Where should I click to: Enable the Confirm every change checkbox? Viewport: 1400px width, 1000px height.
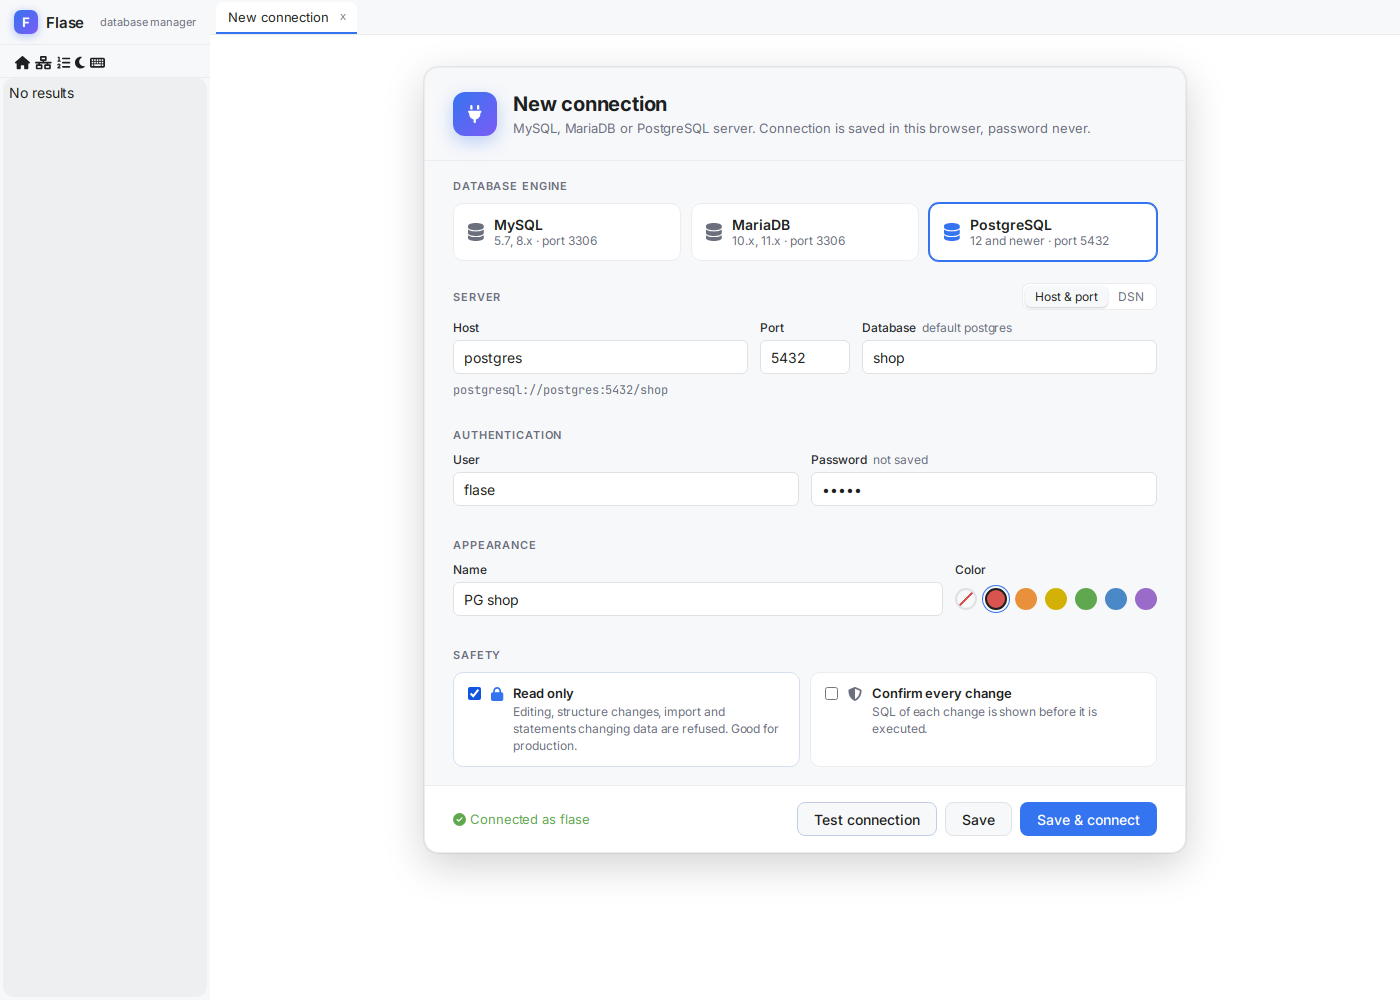(x=831, y=693)
